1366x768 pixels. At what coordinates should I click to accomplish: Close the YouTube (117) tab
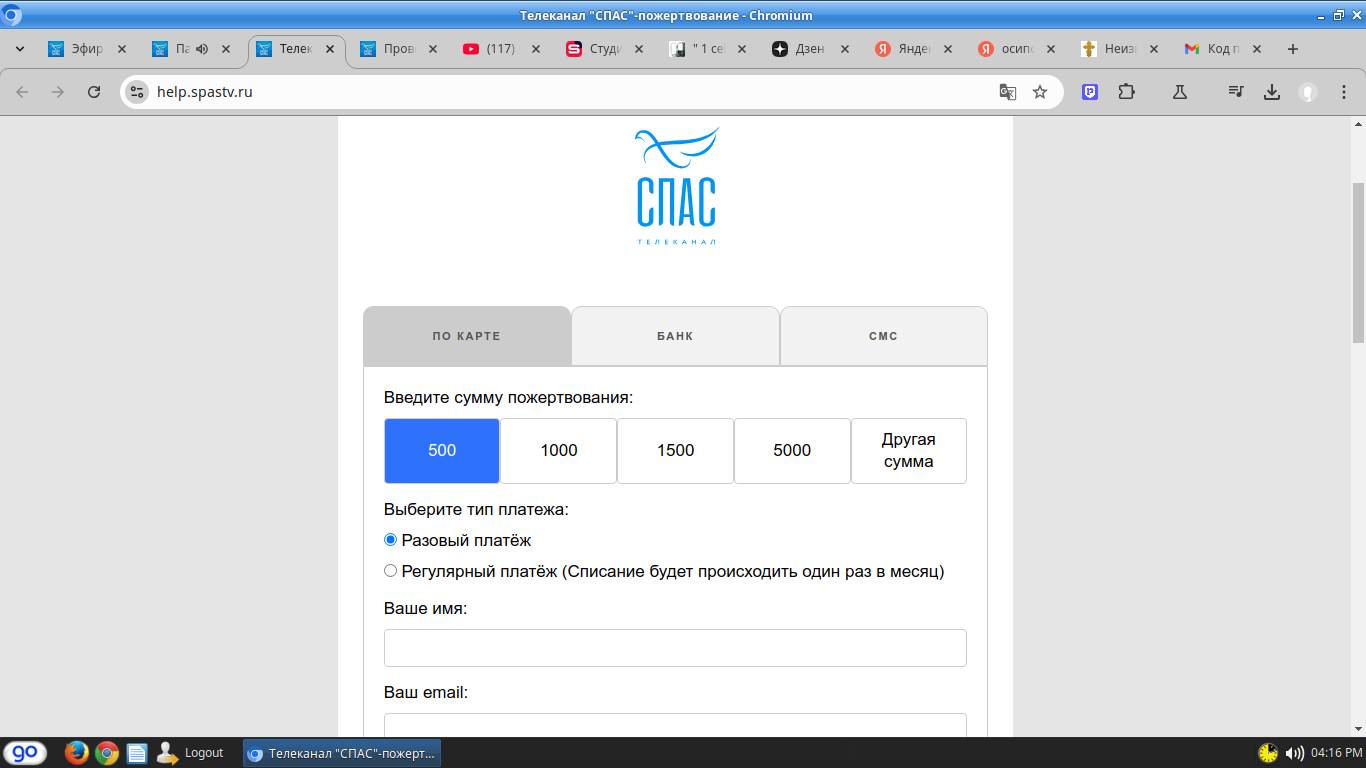(536, 49)
